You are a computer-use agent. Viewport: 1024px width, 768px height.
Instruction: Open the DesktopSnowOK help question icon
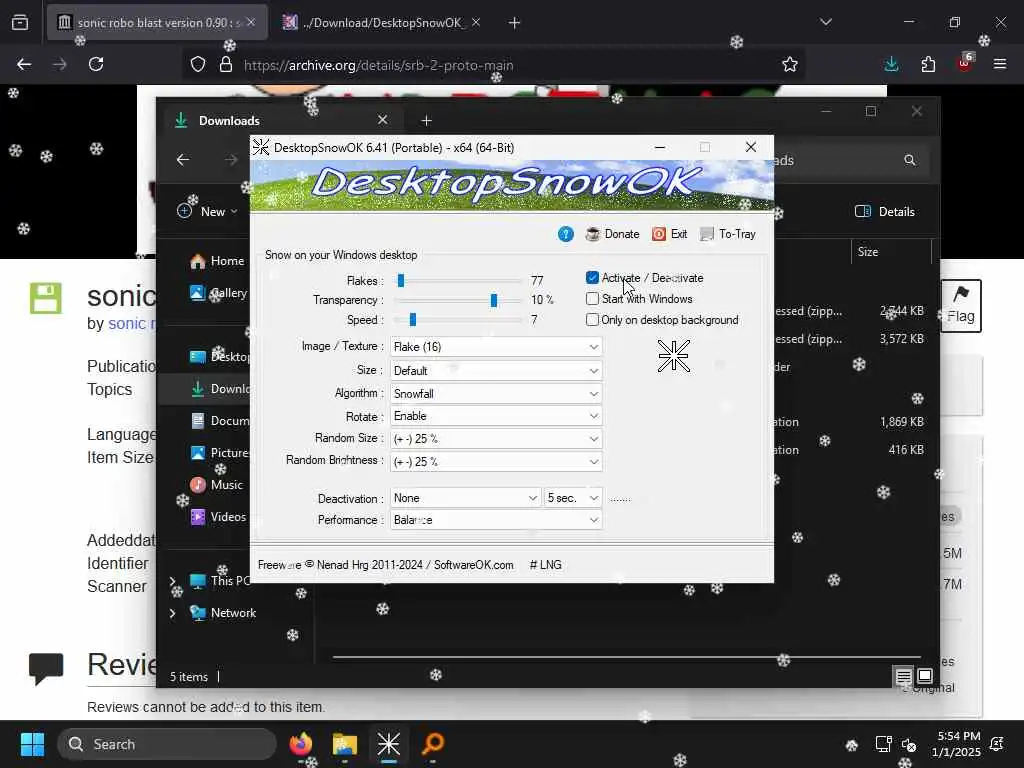tap(566, 234)
